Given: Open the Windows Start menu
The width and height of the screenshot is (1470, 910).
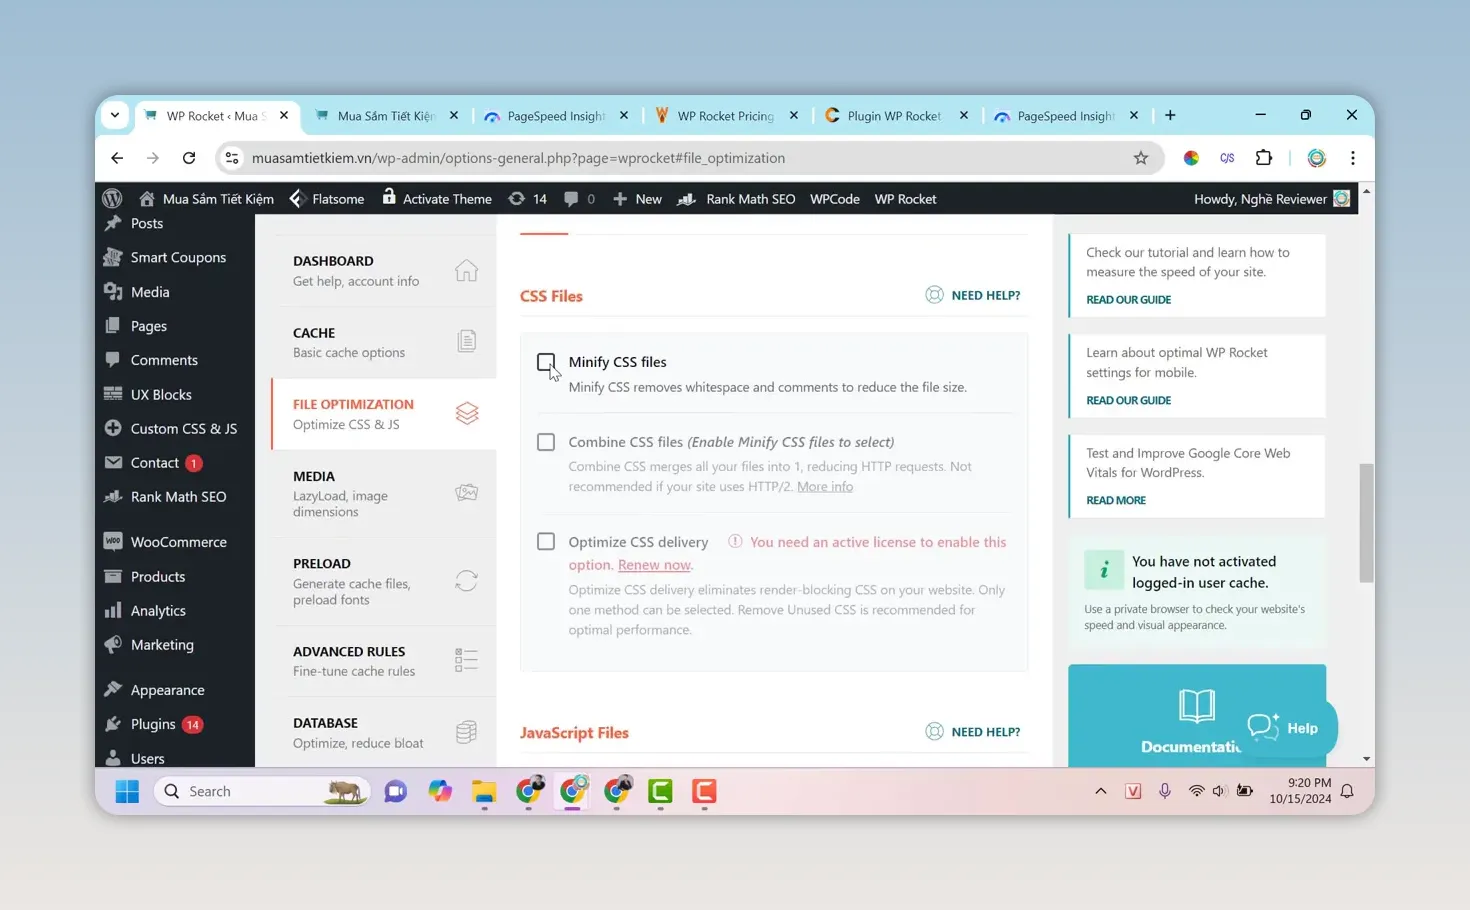Looking at the screenshot, I should pos(127,791).
